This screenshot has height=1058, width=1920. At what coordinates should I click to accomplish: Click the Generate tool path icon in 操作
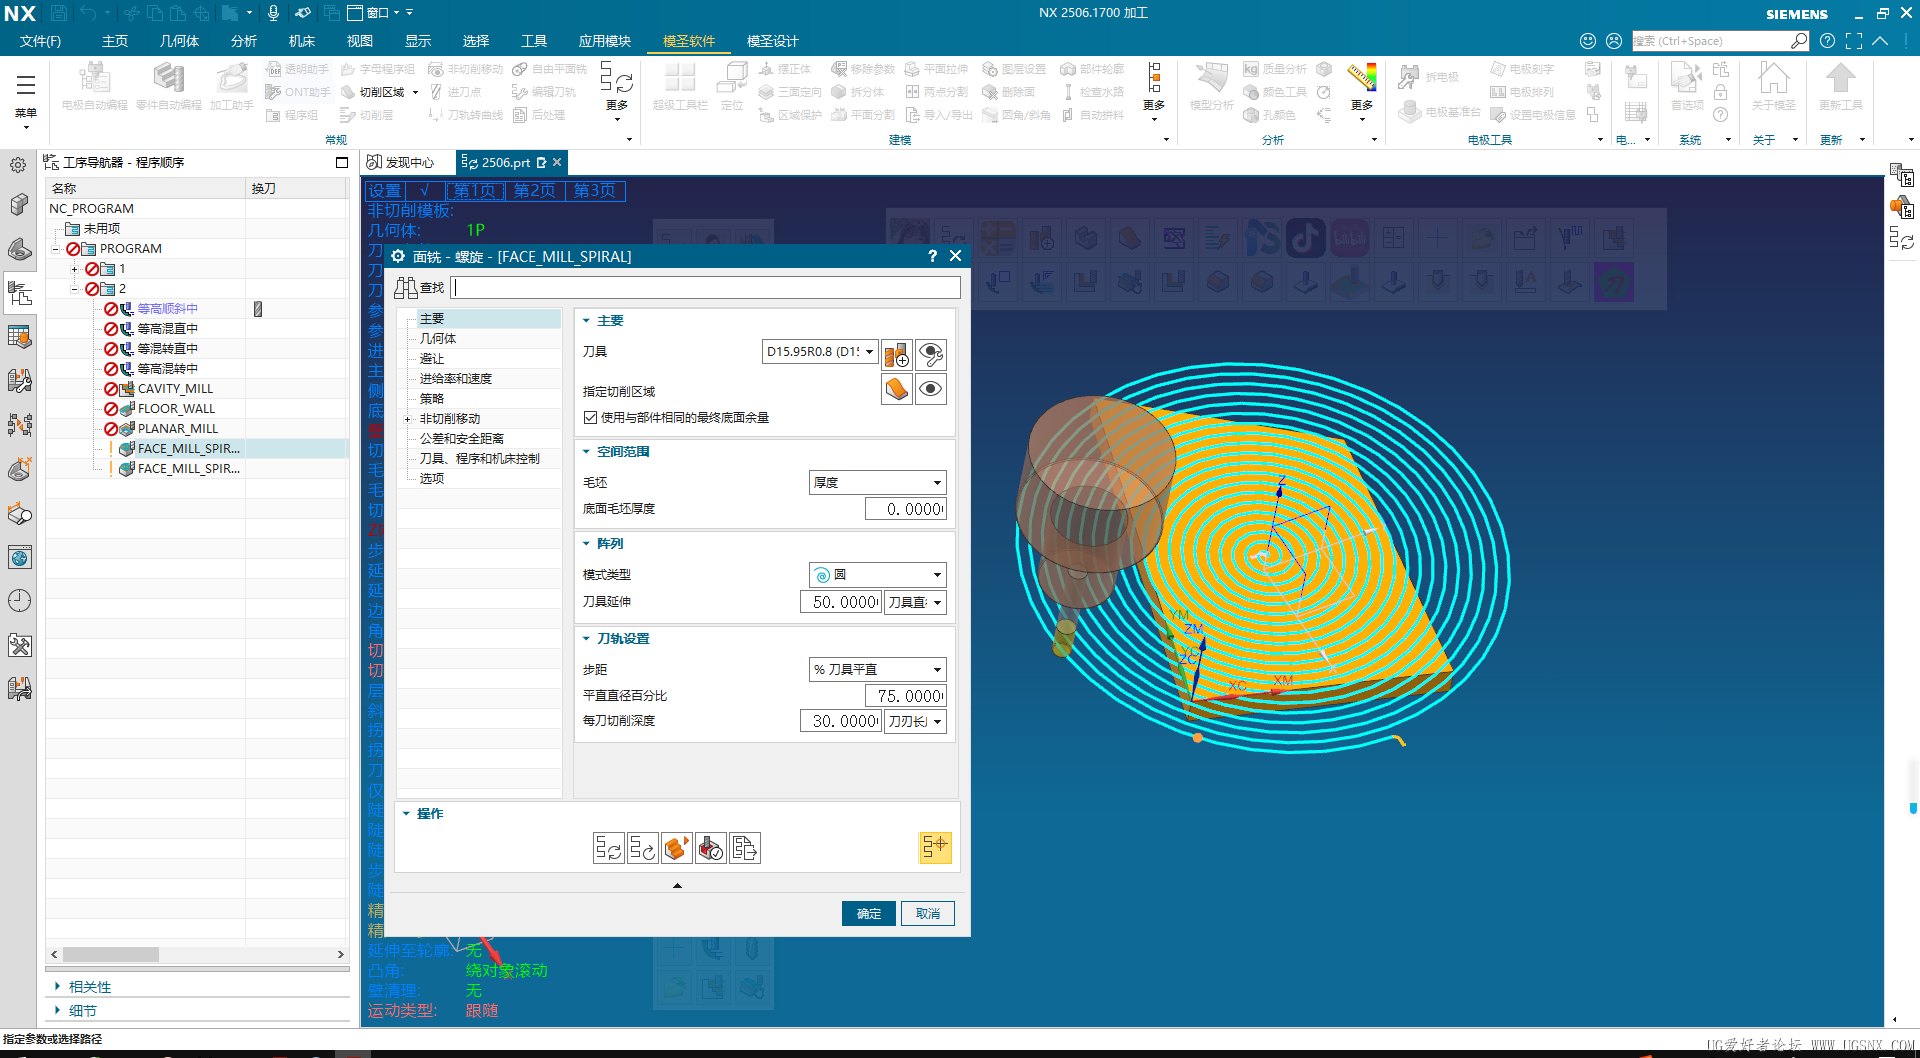tap(609, 848)
